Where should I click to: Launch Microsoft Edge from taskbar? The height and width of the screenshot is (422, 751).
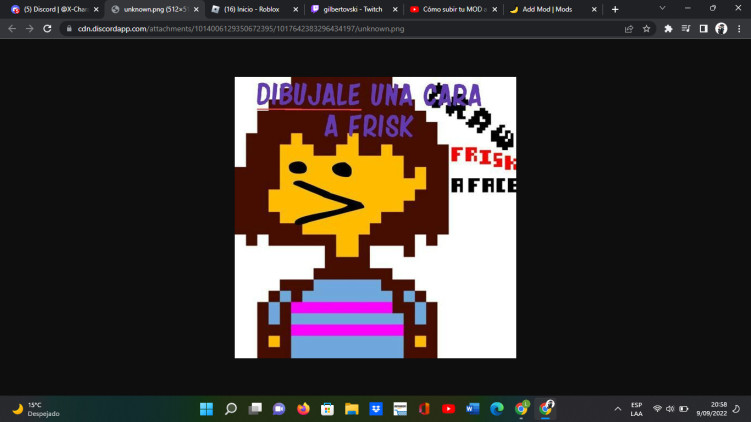point(497,409)
